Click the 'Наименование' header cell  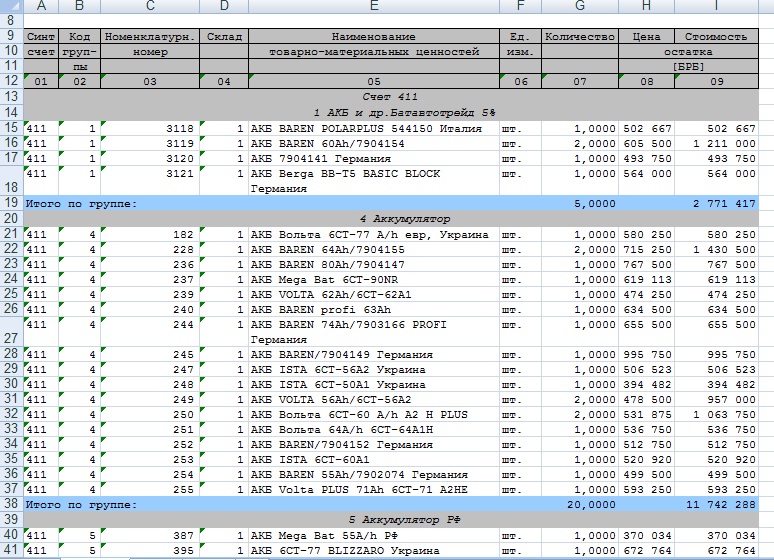[373, 36]
